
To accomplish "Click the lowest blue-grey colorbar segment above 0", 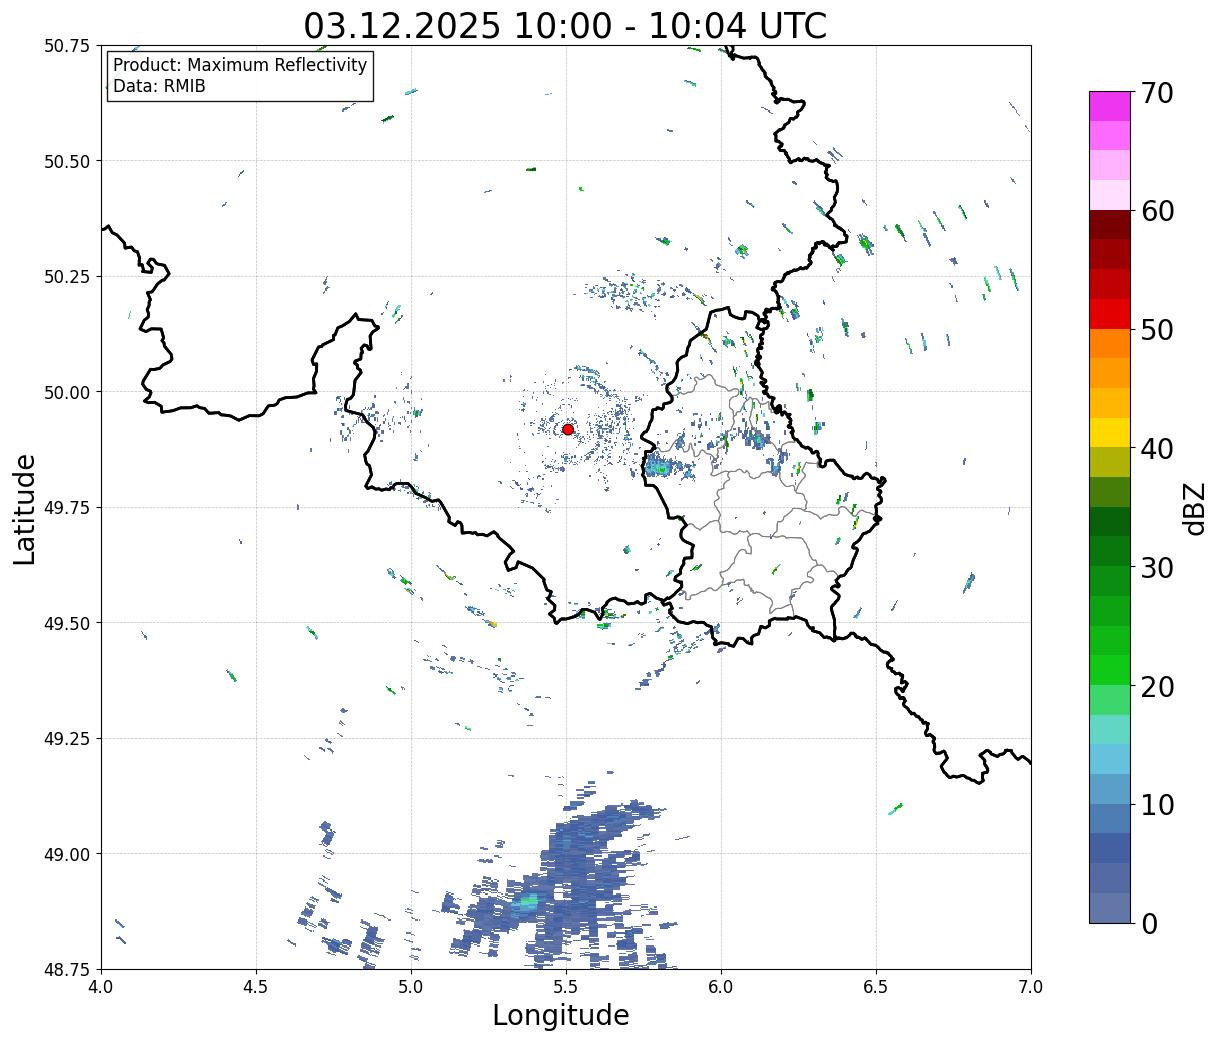I will click(x=1110, y=907).
